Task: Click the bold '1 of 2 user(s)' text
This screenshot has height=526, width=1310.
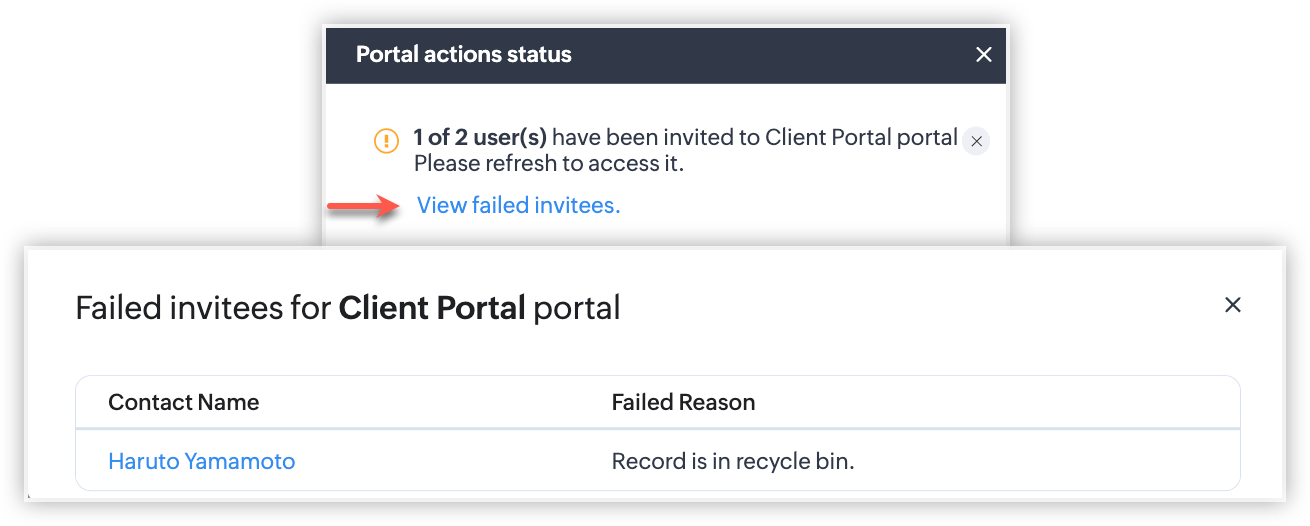Action: click(480, 138)
